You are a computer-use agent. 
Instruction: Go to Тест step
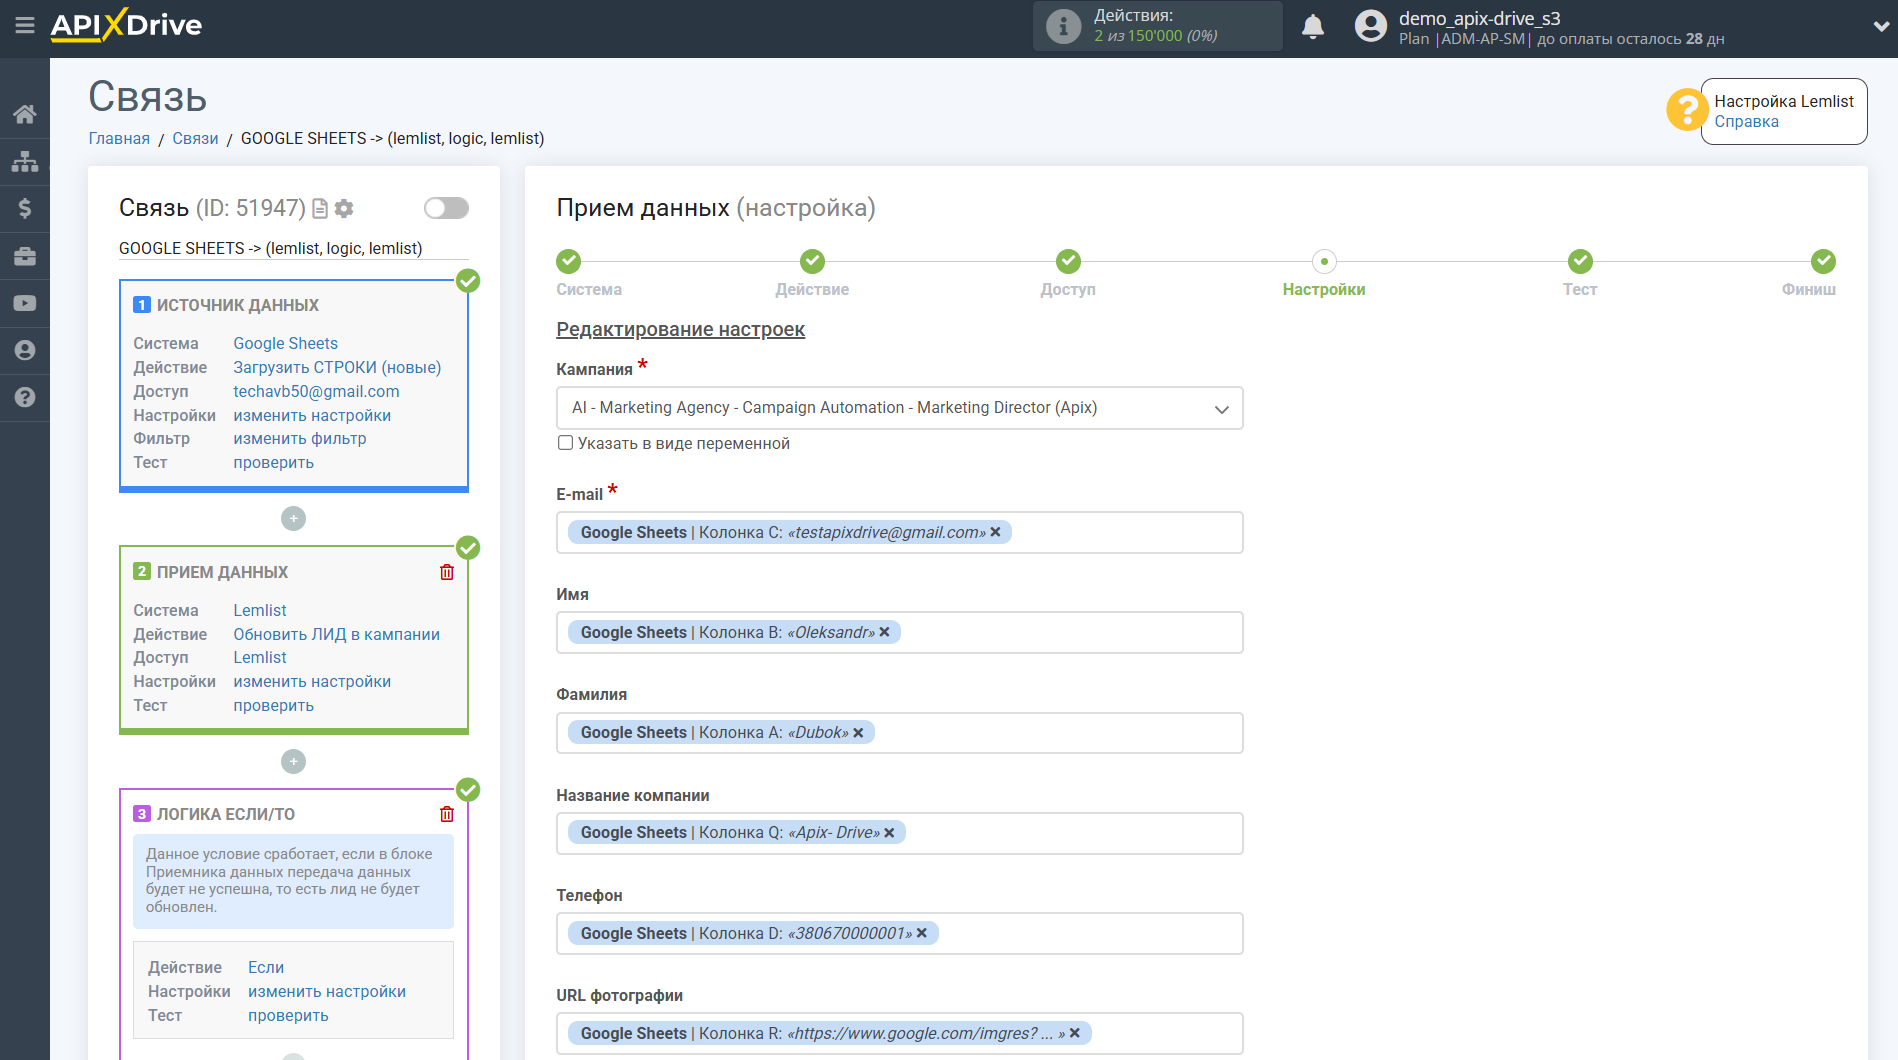[1580, 261]
